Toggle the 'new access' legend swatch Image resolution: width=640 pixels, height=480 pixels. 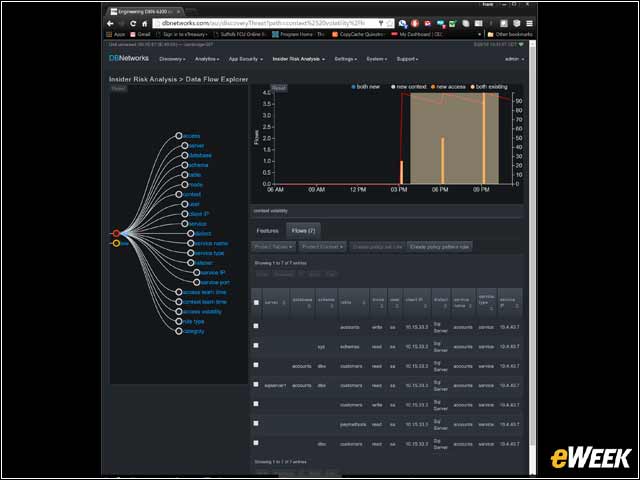point(433,87)
